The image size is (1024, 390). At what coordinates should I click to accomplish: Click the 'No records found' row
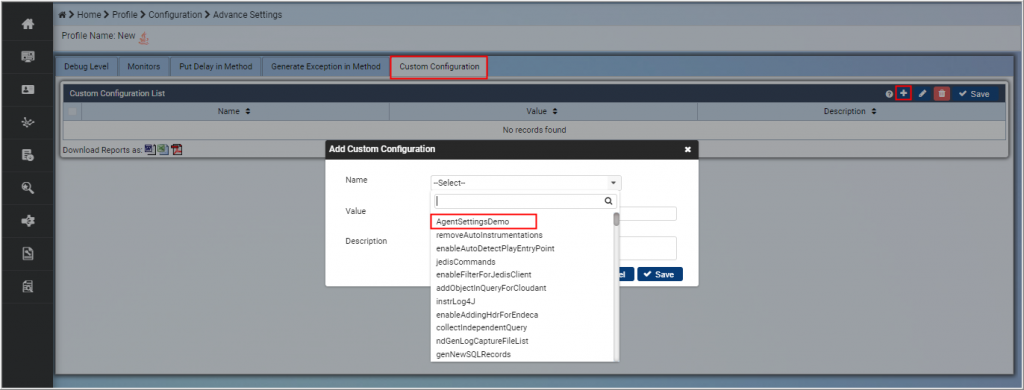[534, 130]
